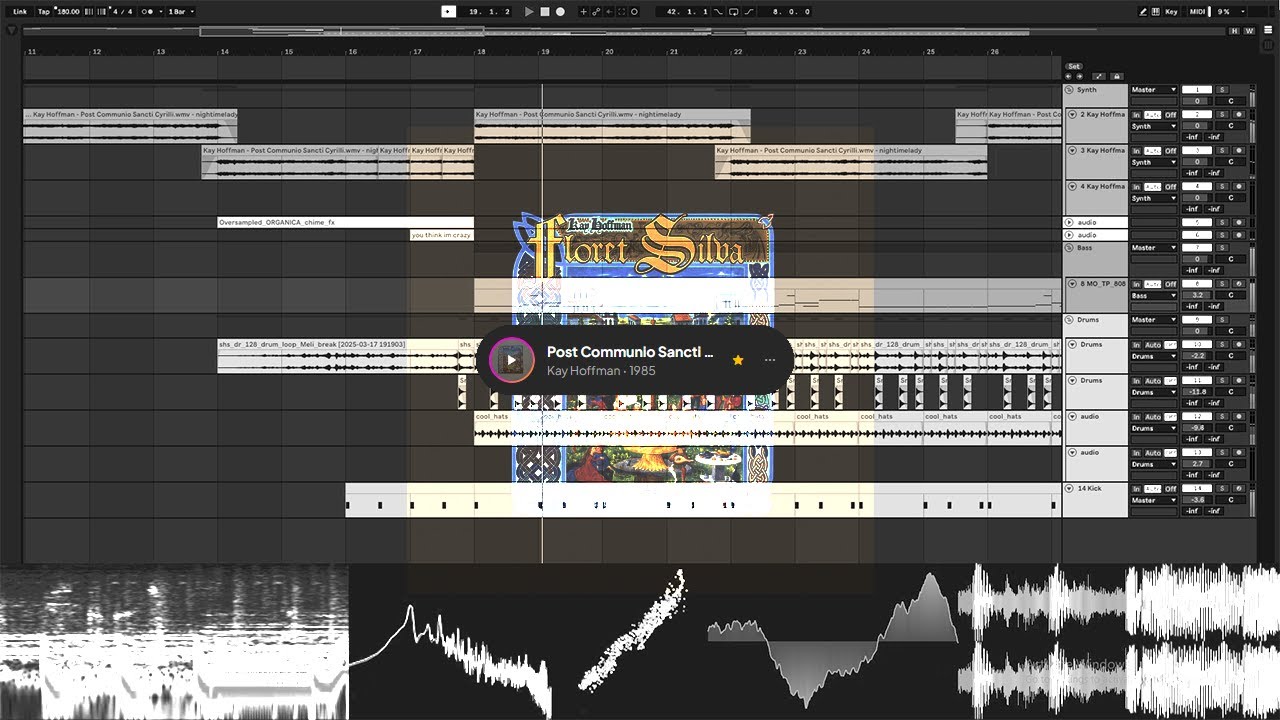1280x720 pixels.
Task: Click the 4 / 4 time signature field
Action: 122,12
